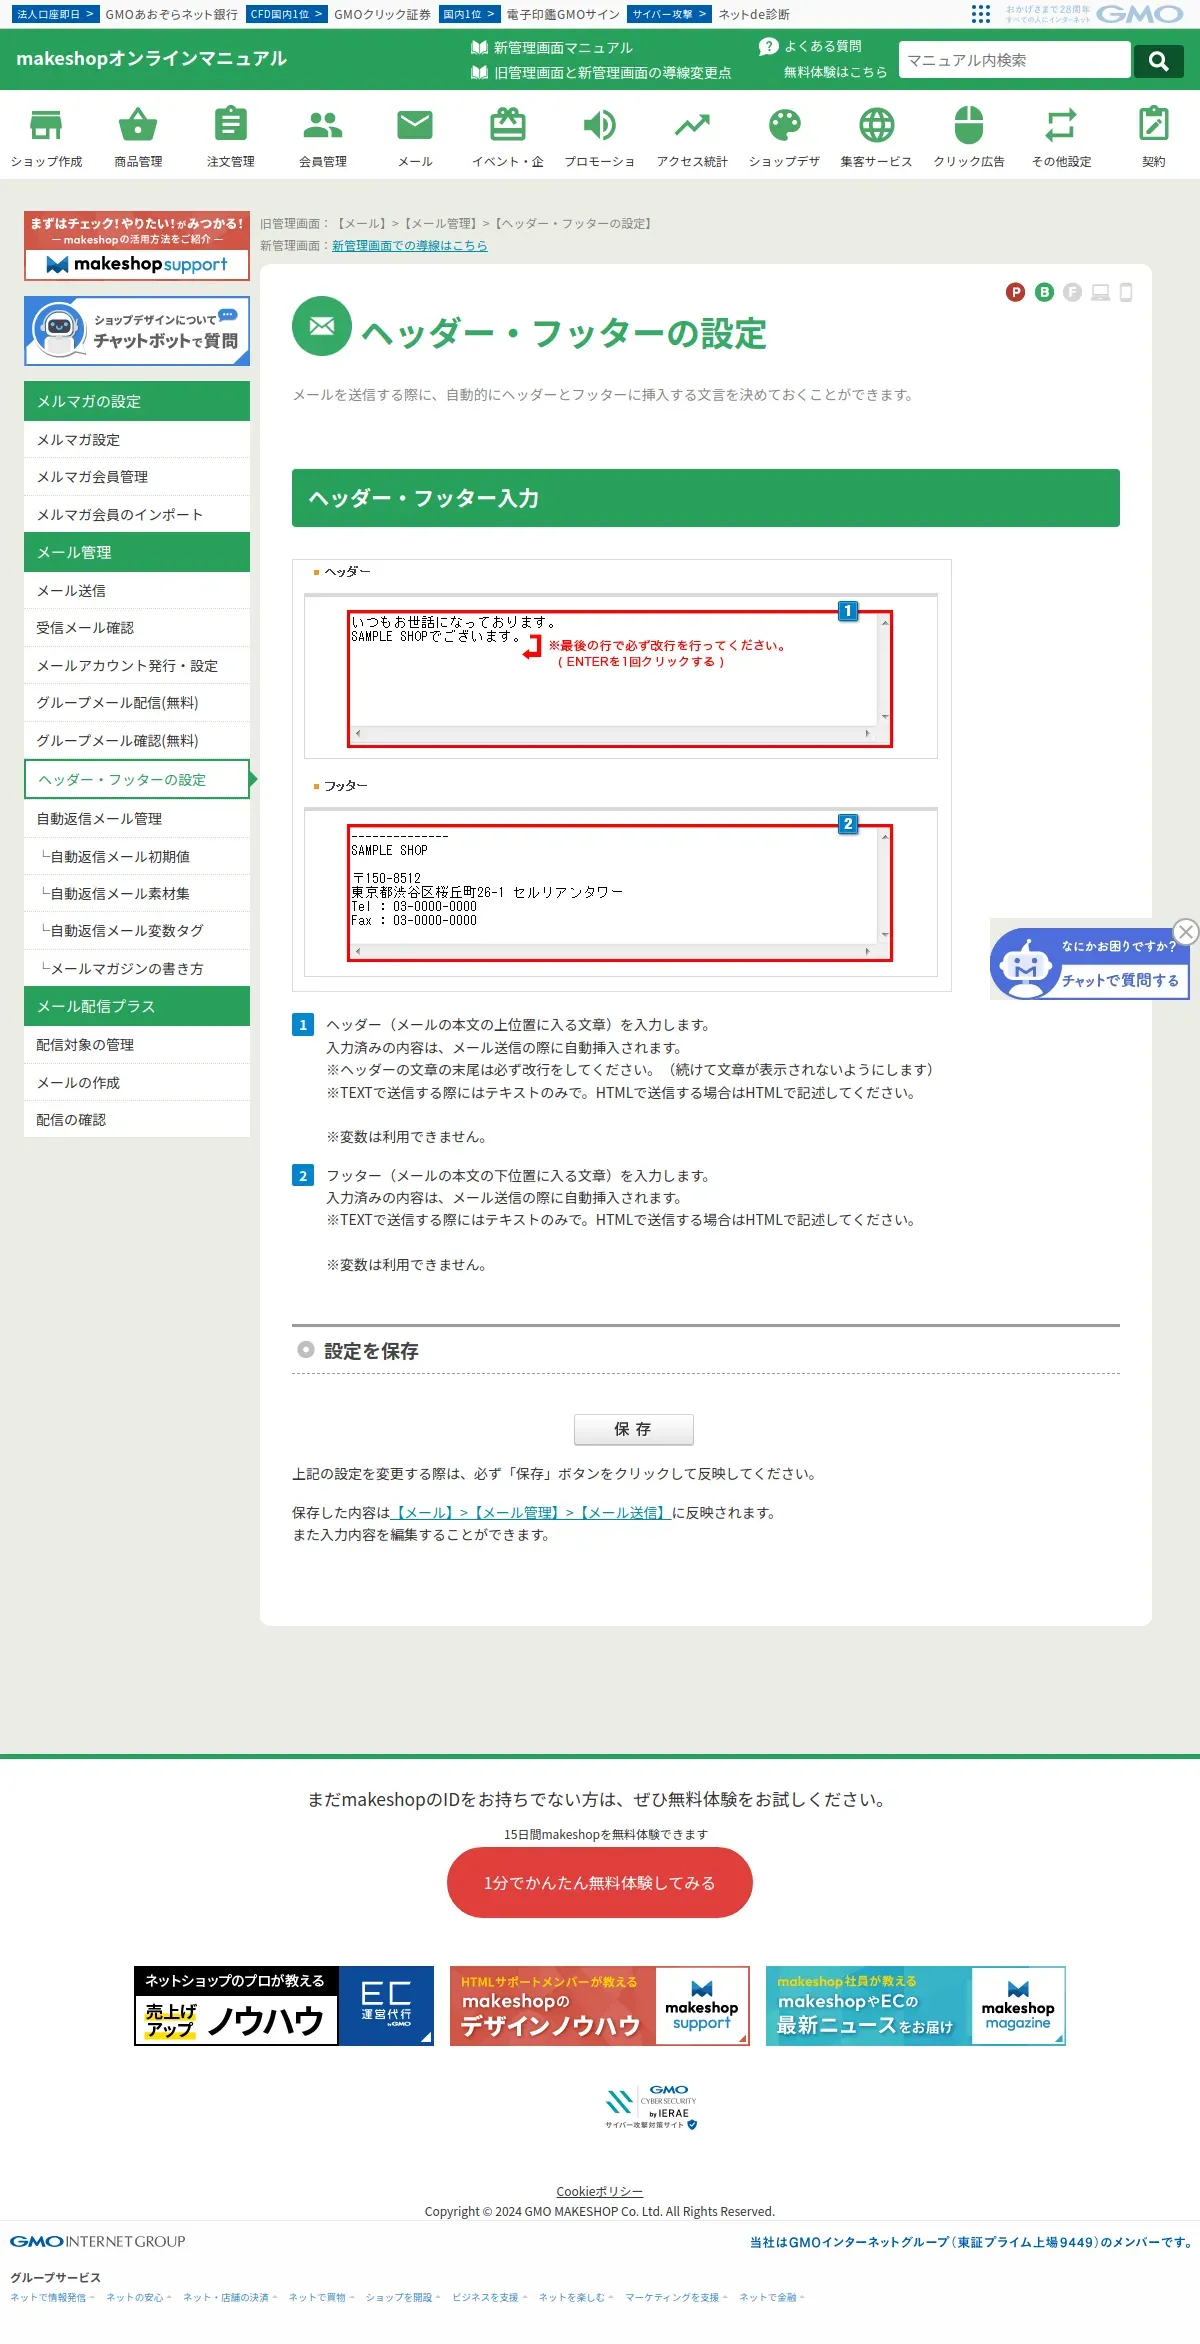Open the プロモーショ speaker icon

click(599, 126)
